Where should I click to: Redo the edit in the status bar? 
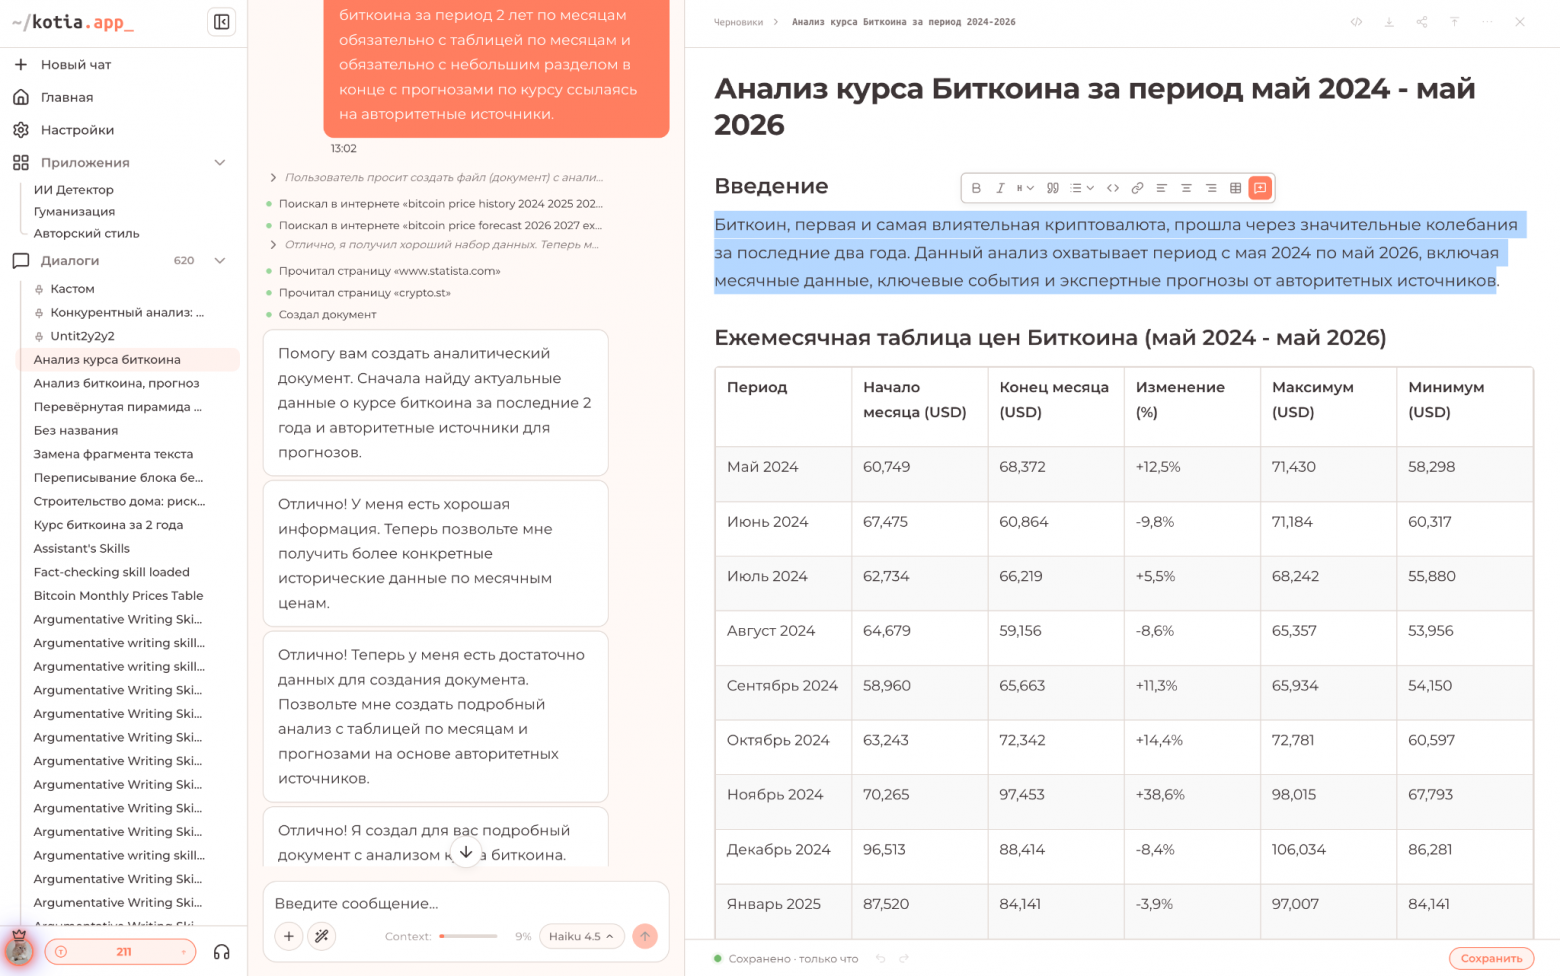click(904, 959)
